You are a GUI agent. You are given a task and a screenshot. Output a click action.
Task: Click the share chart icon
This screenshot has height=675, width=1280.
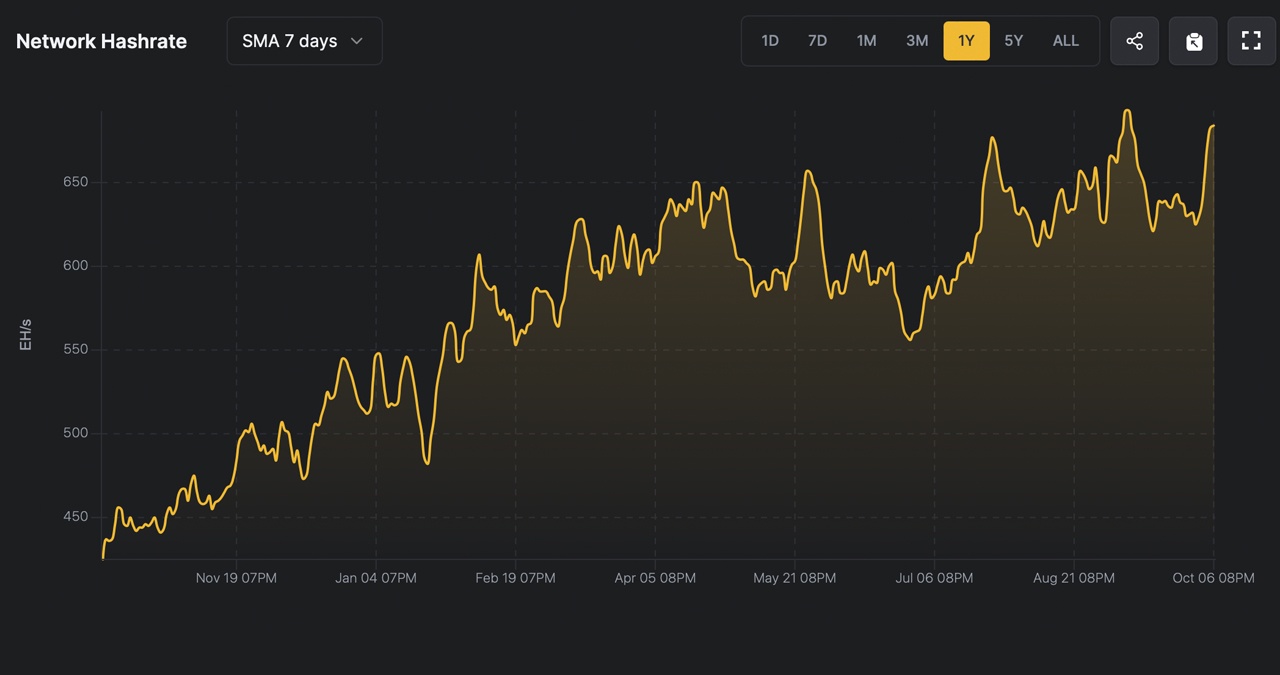1134,41
